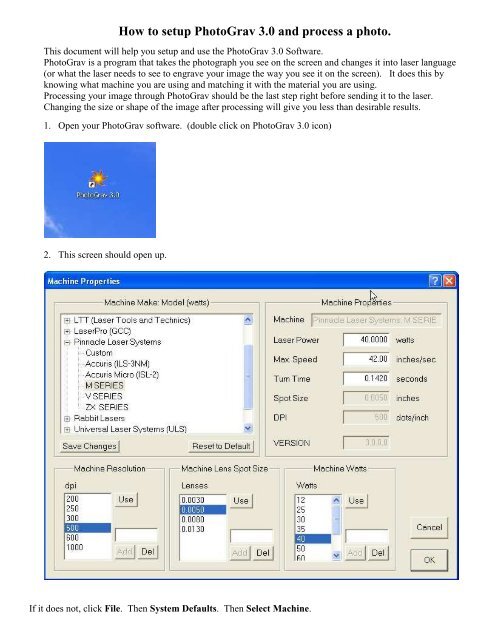Expand the LTT (Laser Tools and Technics) node
Screen dimensions: 495x640
click(x=67, y=320)
